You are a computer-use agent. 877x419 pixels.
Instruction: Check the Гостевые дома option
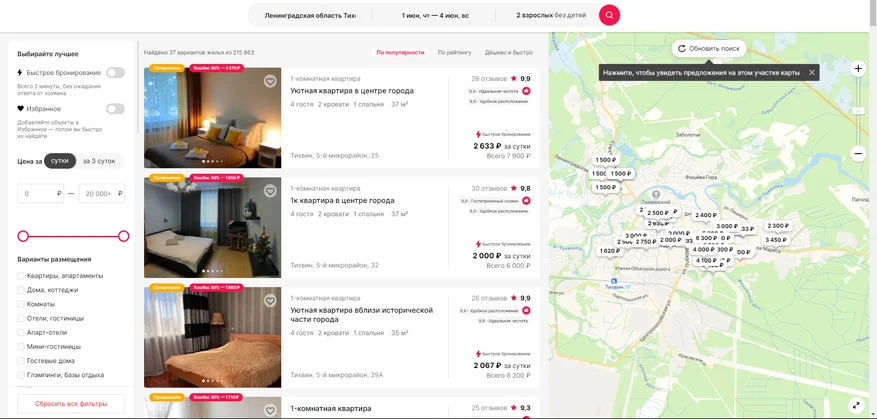21,361
